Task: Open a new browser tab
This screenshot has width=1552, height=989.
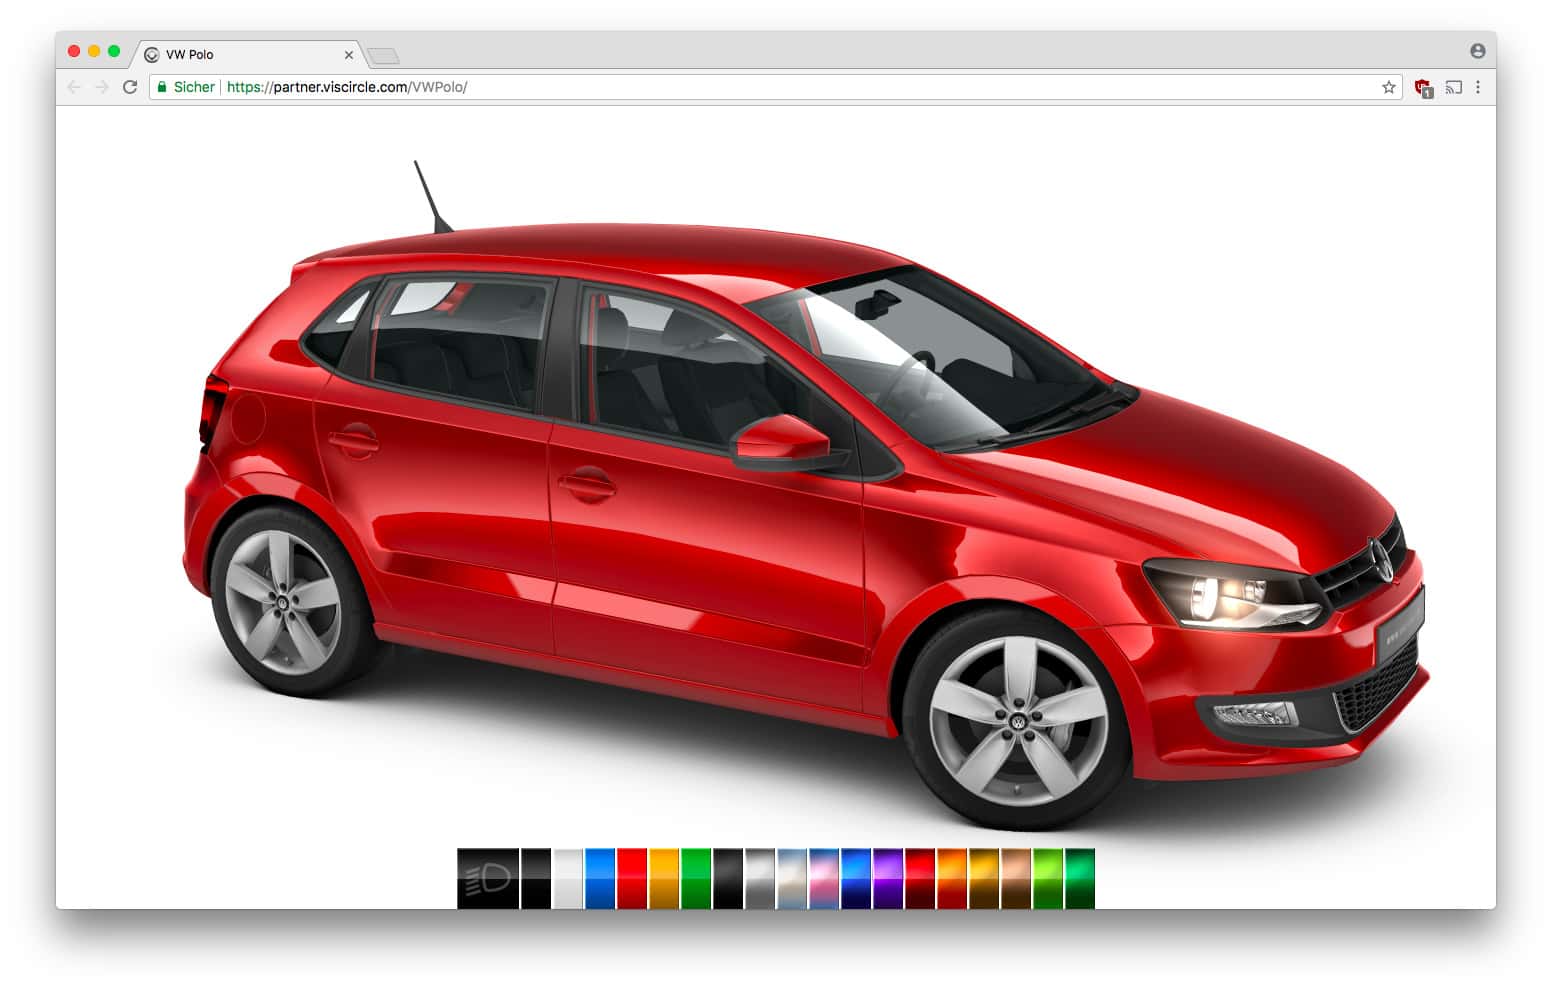Action: click(383, 55)
